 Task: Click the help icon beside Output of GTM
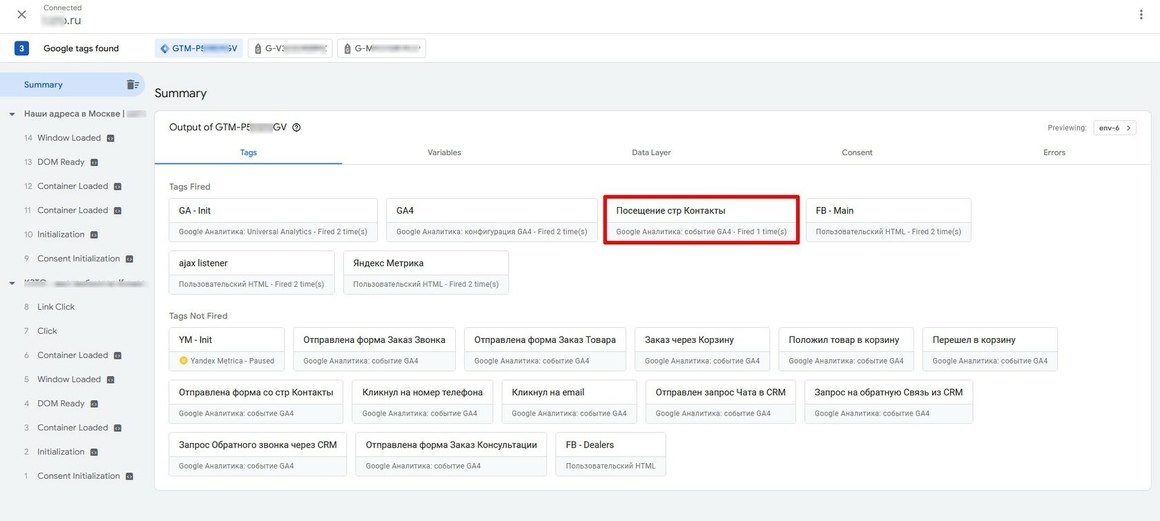click(x=297, y=127)
